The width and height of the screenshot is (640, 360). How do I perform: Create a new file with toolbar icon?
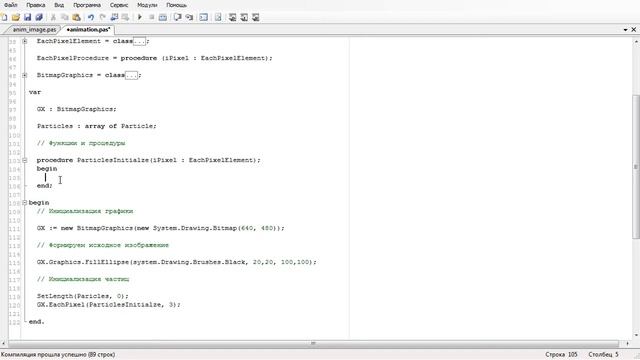pyautogui.click(x=4, y=17)
